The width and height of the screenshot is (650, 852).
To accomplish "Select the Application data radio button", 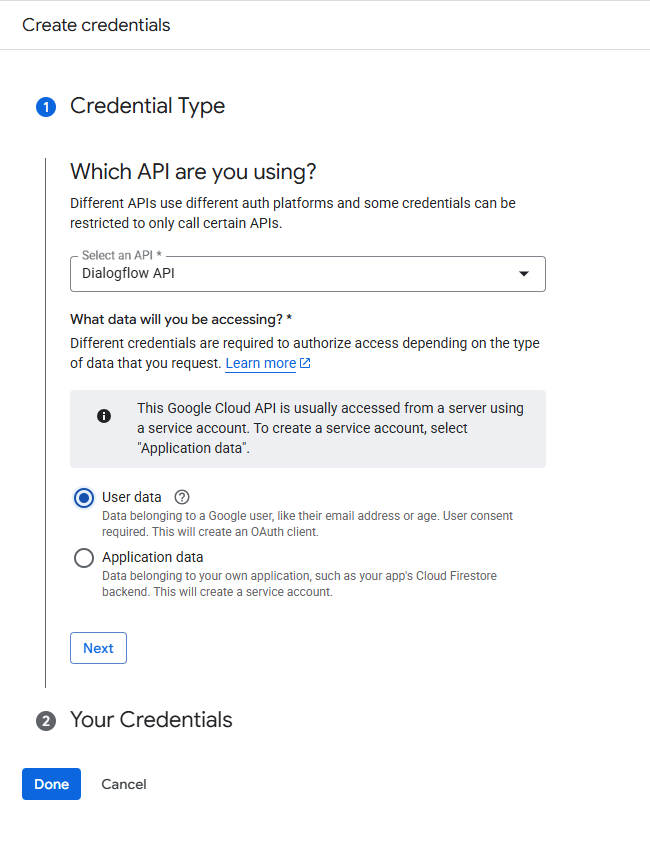I will 84,557.
